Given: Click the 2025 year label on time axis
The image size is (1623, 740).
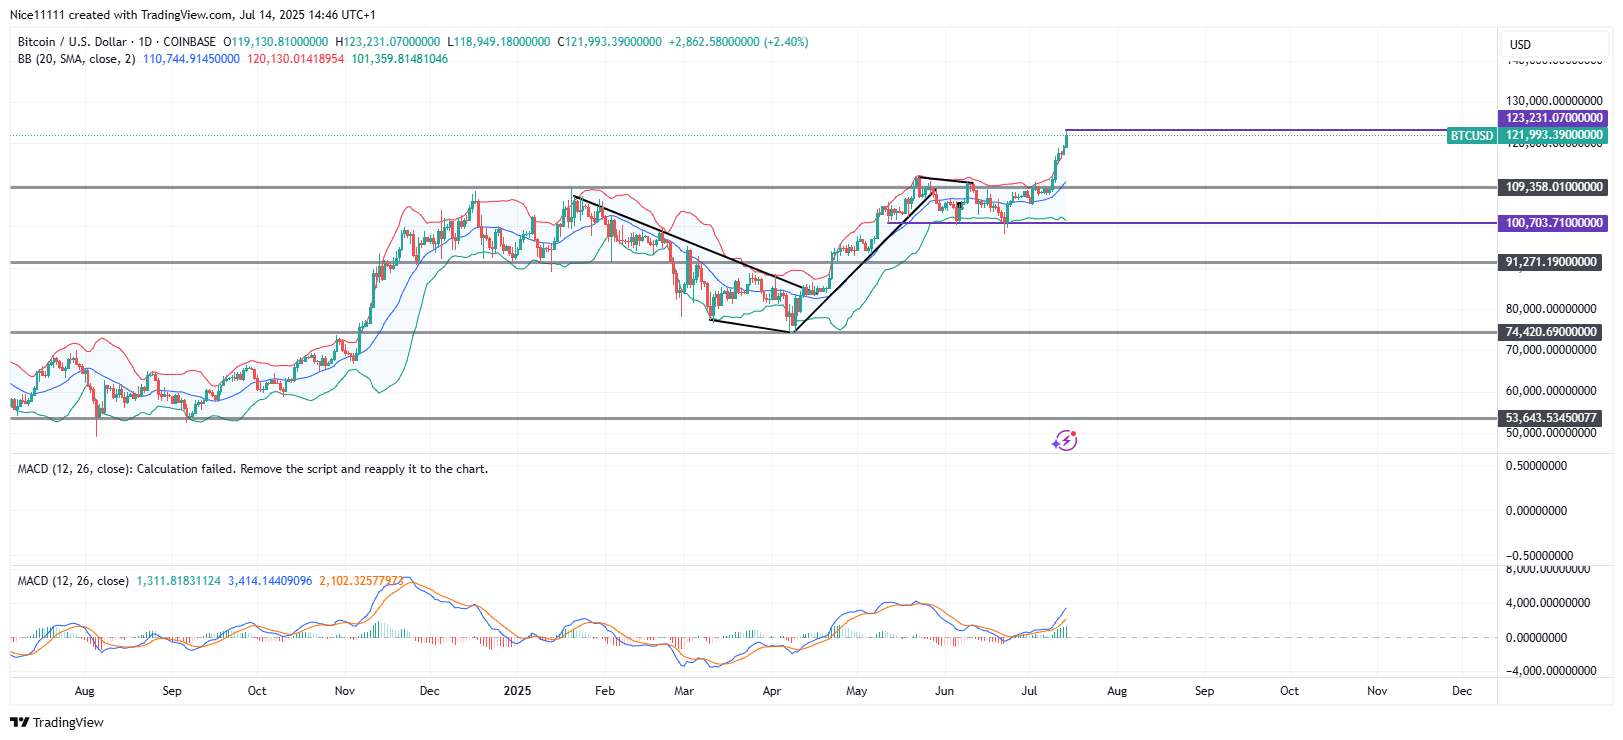Looking at the screenshot, I should point(517,691).
